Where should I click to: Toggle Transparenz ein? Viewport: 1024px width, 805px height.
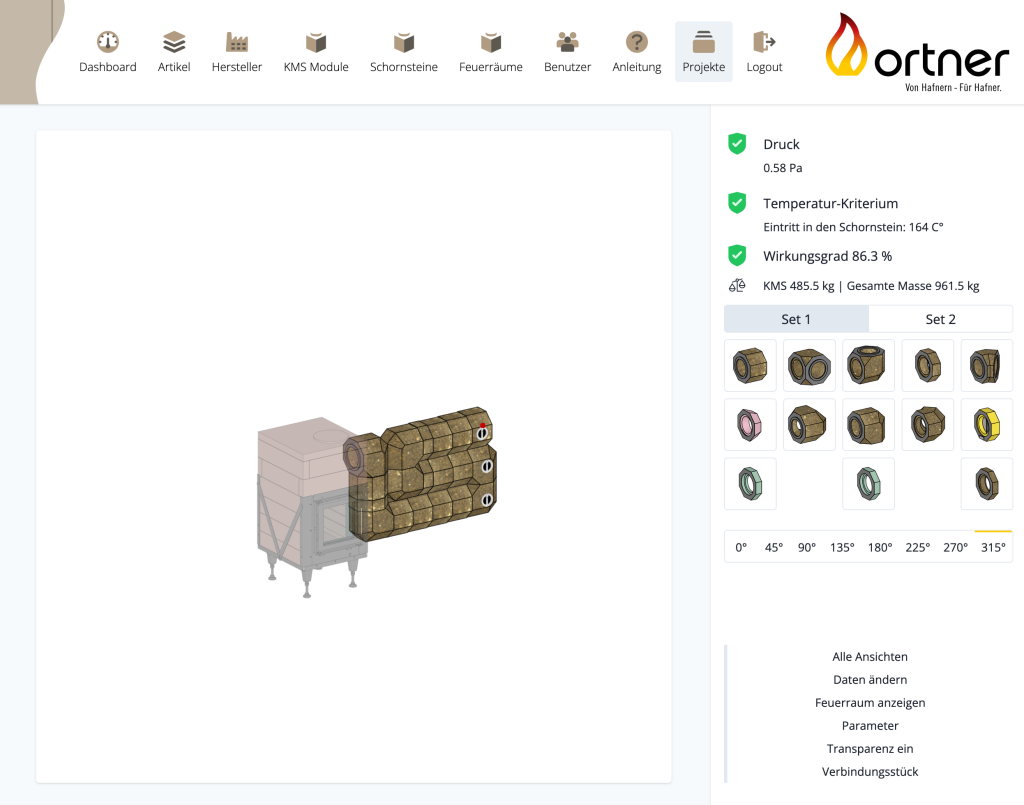tap(870, 749)
